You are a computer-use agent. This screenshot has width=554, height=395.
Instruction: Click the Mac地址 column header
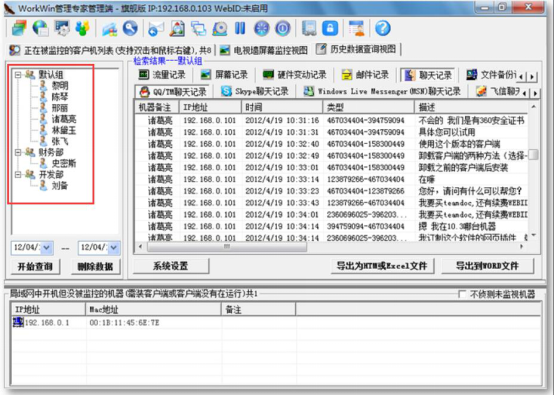pyautogui.click(x=153, y=310)
